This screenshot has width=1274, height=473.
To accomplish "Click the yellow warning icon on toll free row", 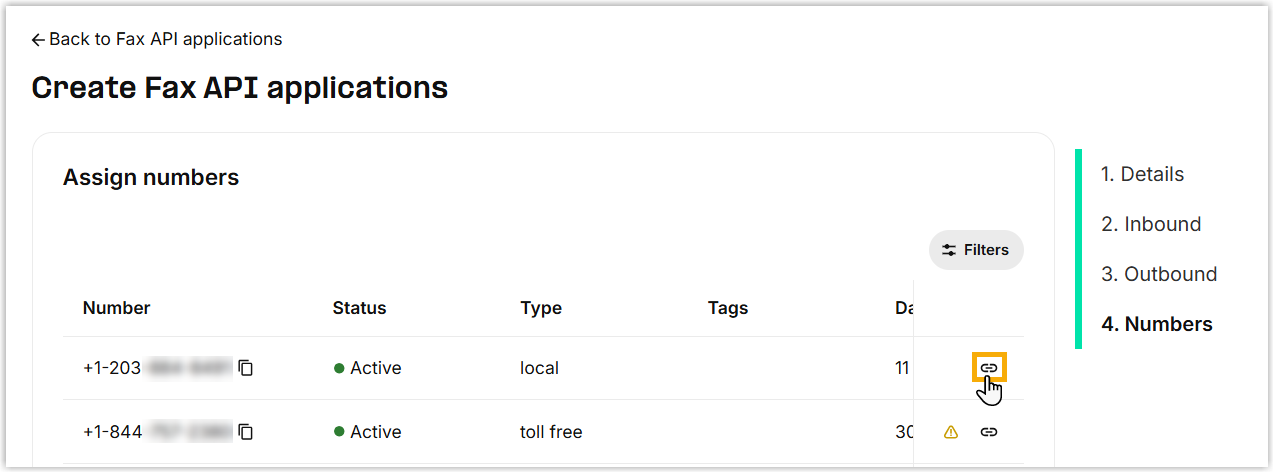I will pos(951,432).
